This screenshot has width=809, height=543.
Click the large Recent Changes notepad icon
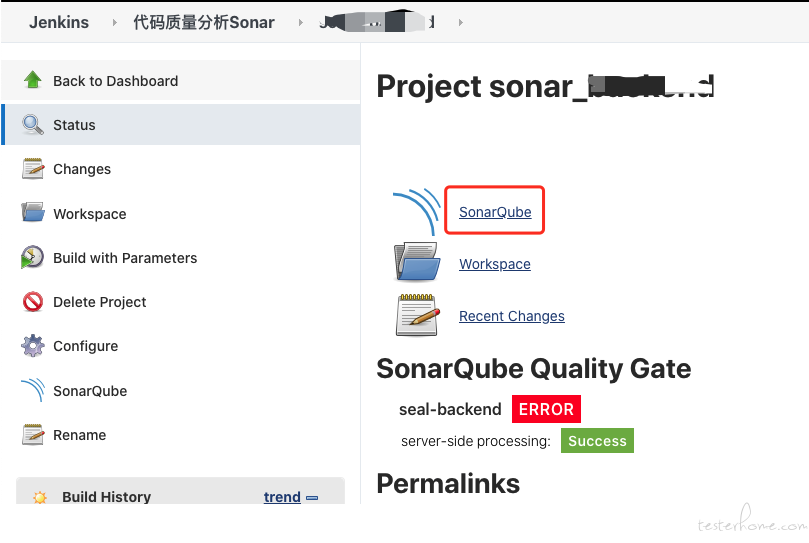coord(417,315)
